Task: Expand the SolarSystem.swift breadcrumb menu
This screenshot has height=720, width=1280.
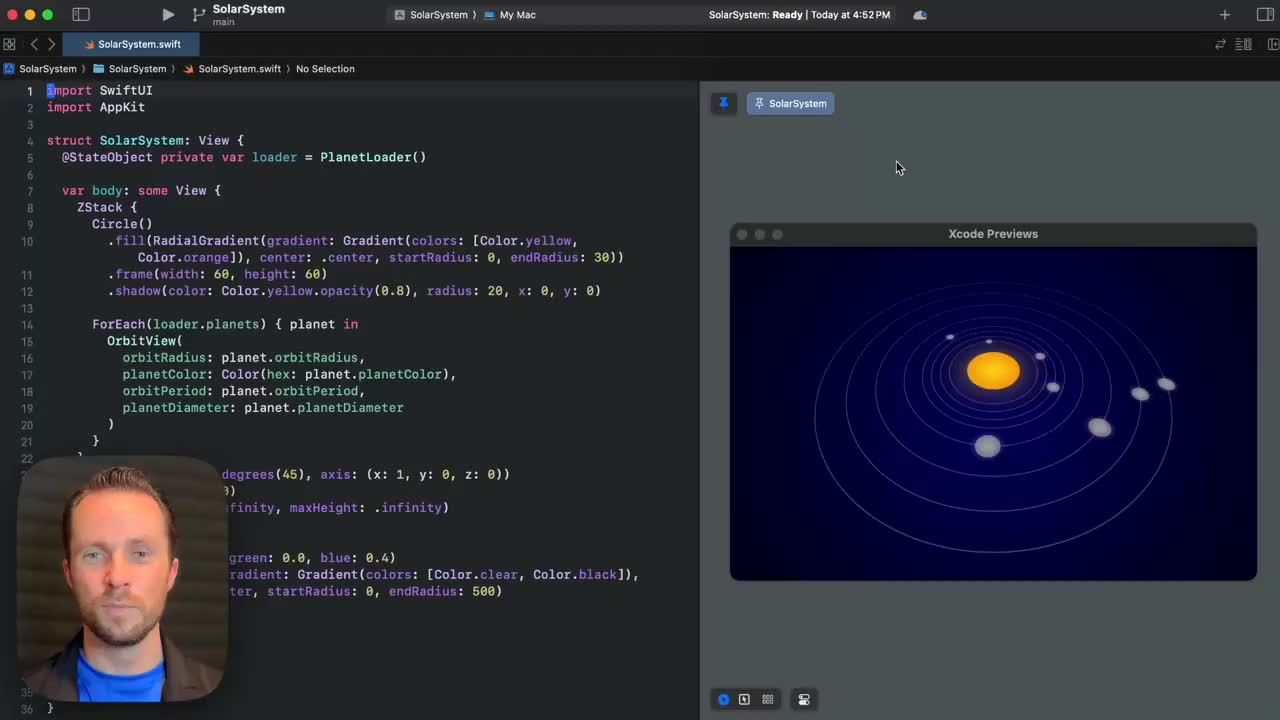Action: click(239, 68)
